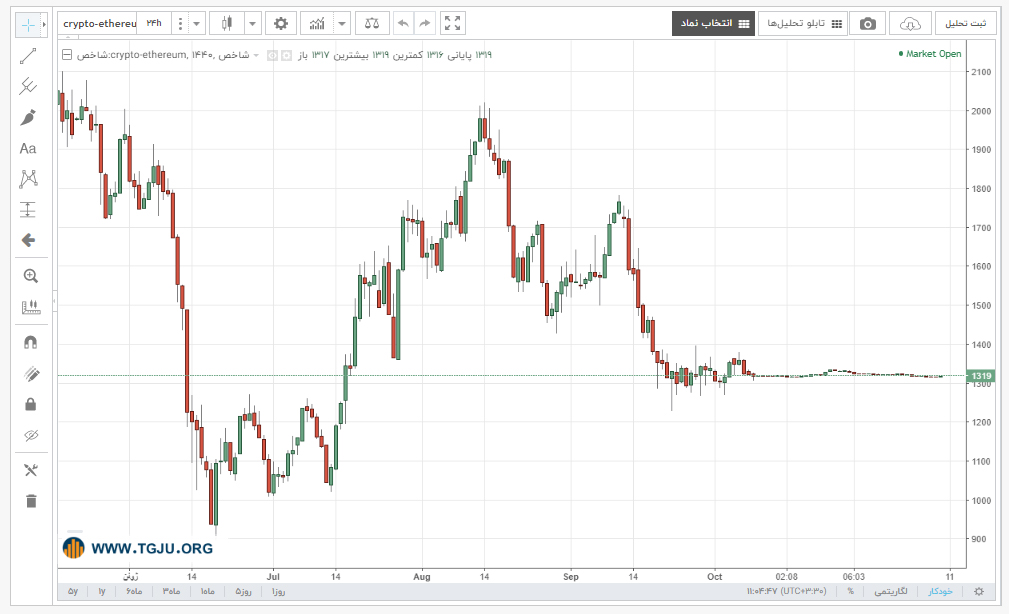Hide the series using legend eye icon

point(273,56)
